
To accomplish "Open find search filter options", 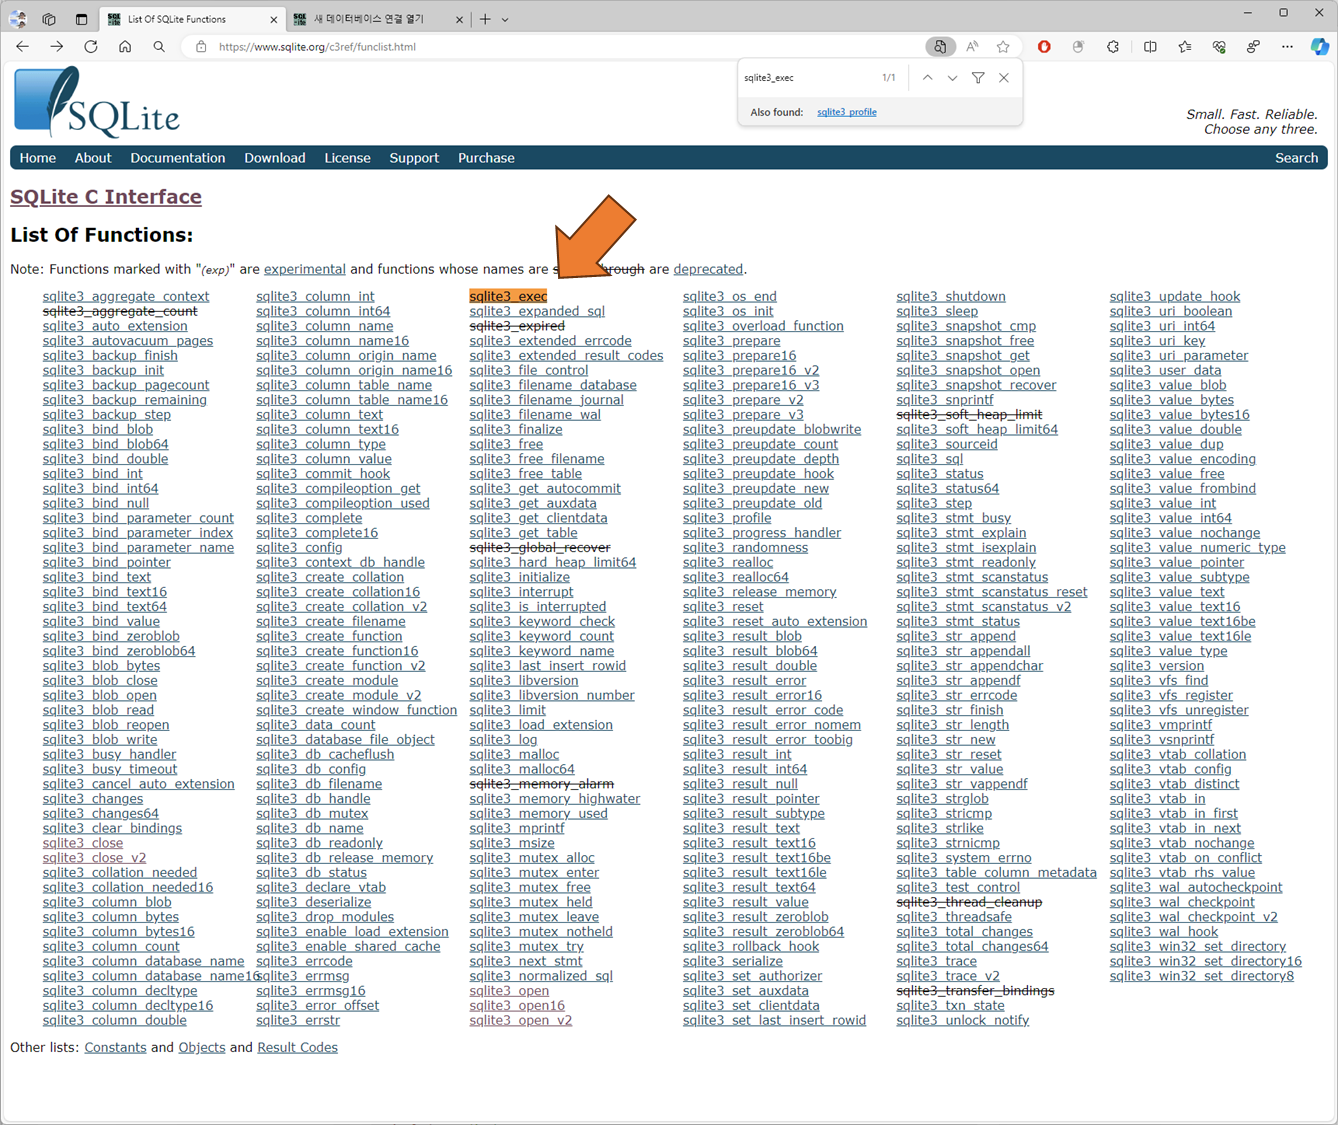I will (x=978, y=78).
